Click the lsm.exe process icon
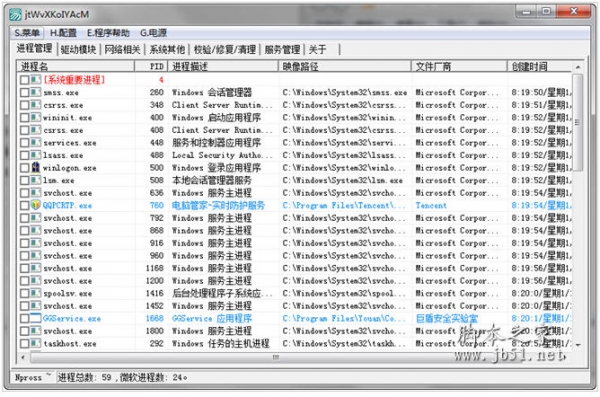 pos(36,180)
